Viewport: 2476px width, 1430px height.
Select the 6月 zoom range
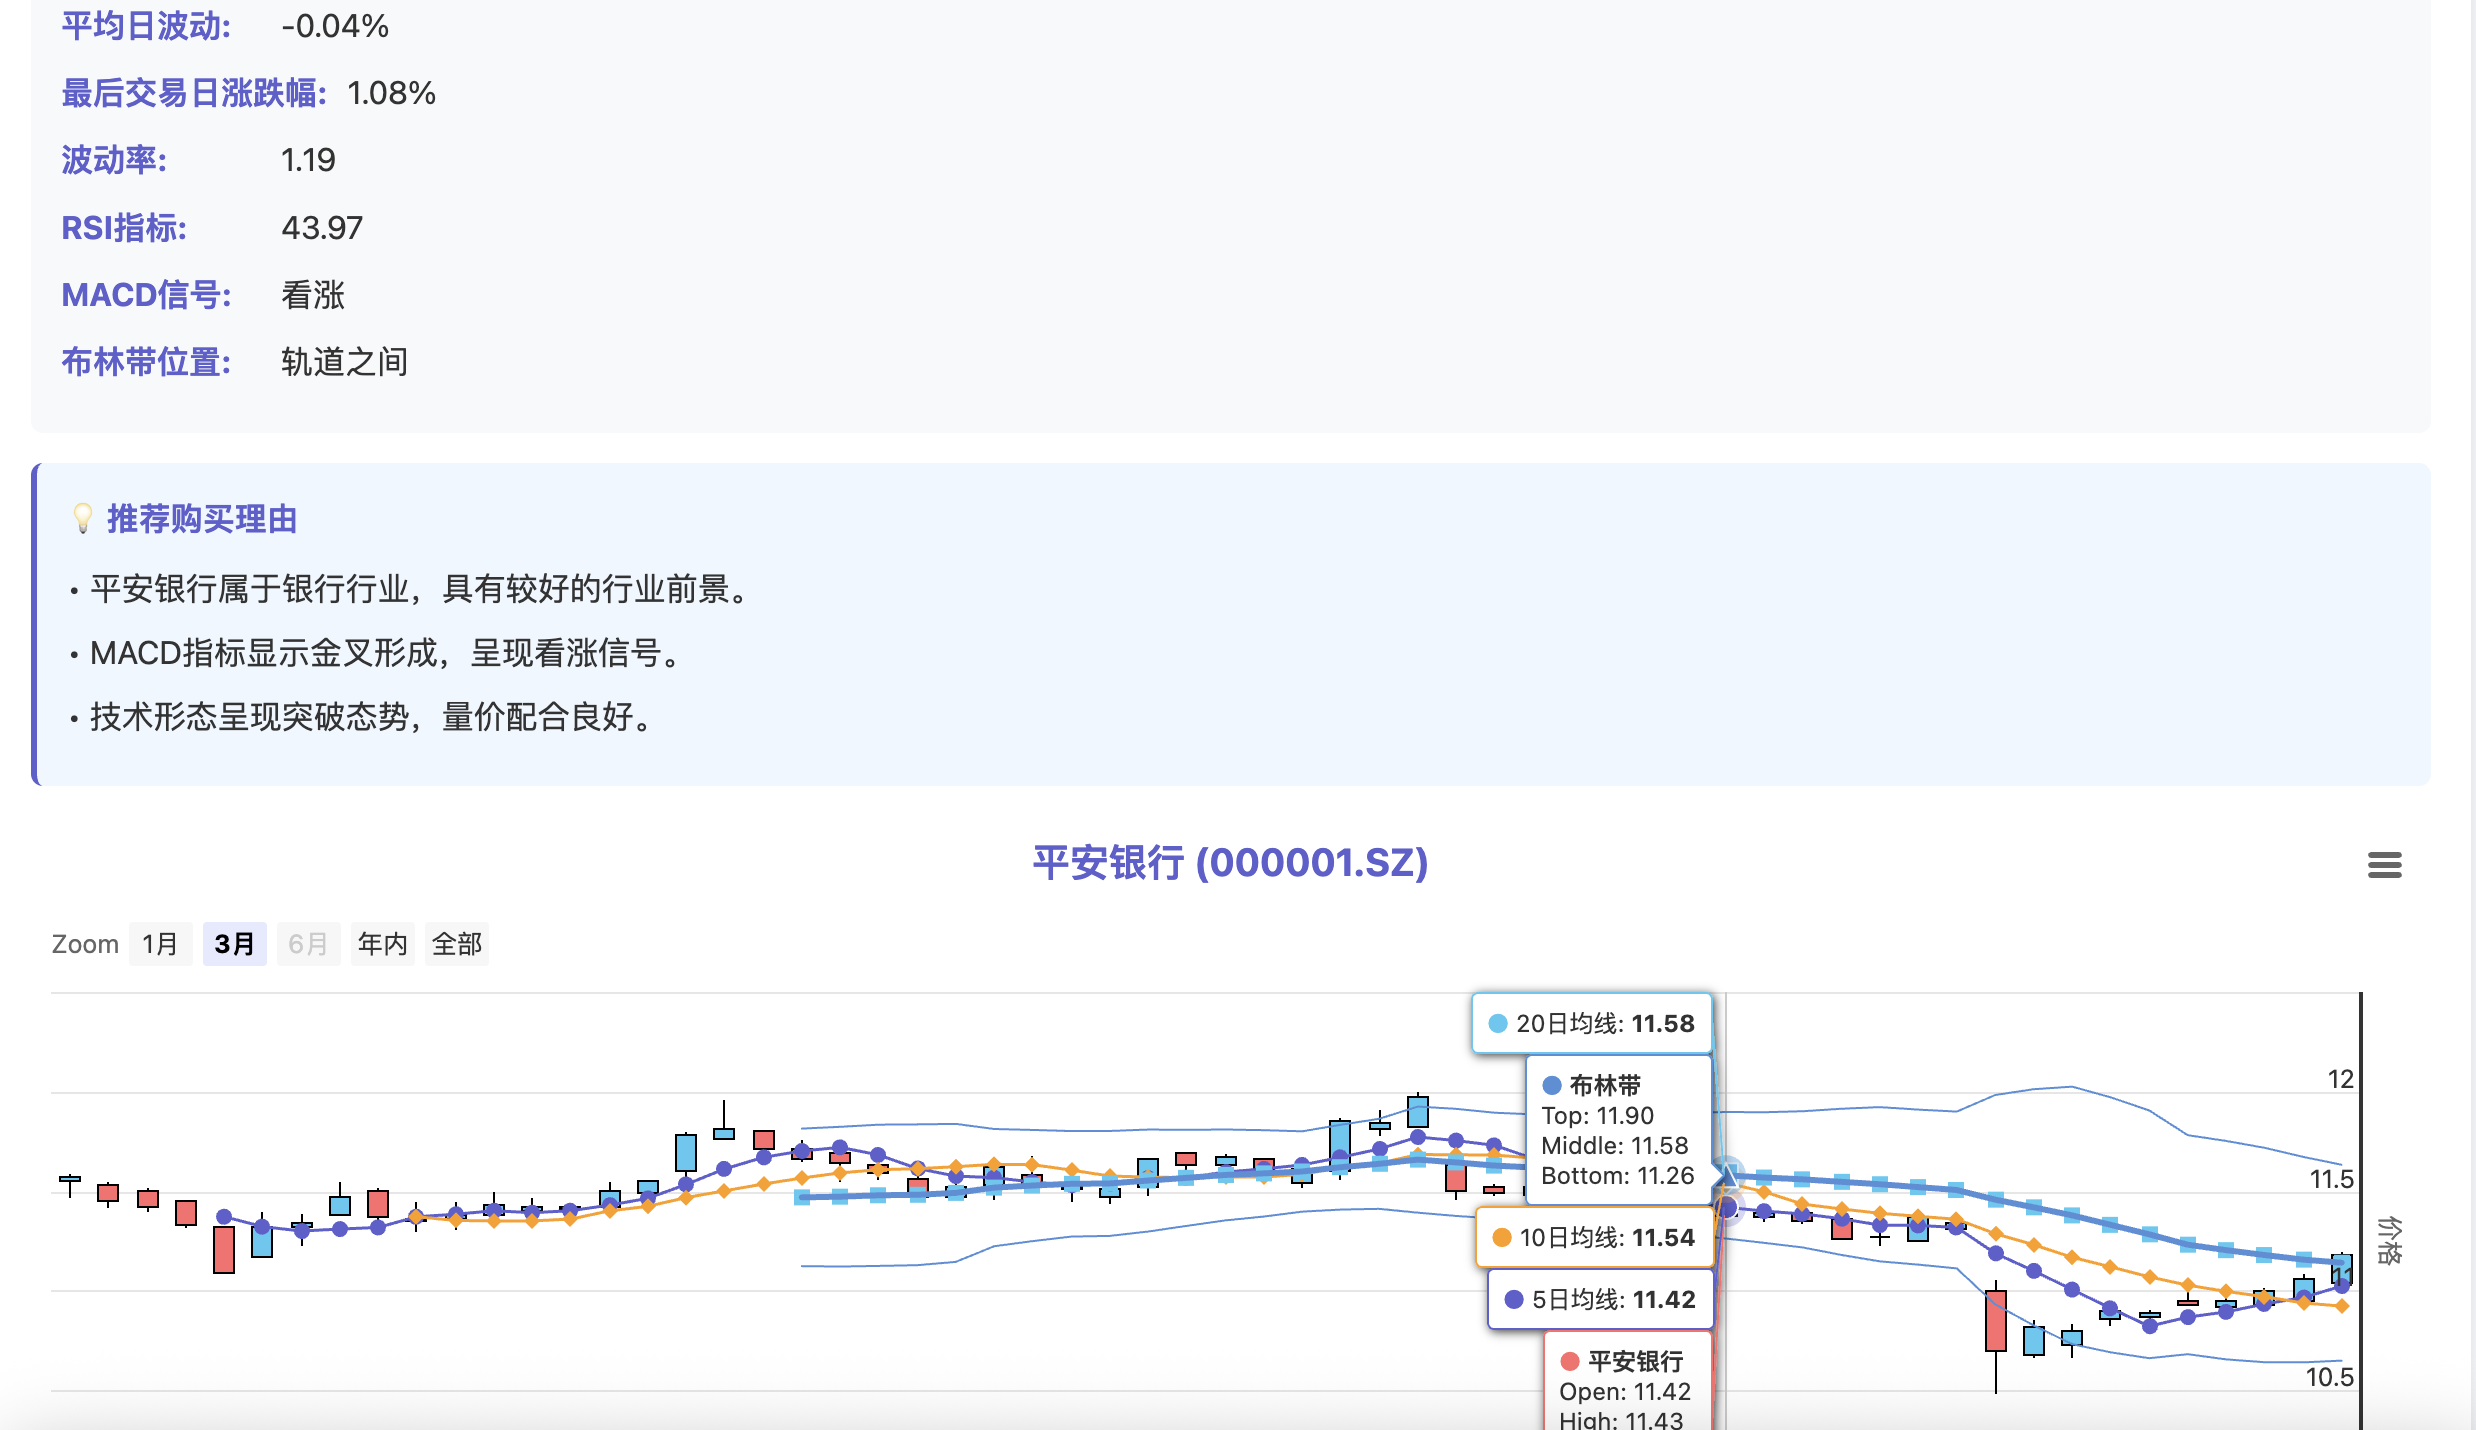coord(308,944)
